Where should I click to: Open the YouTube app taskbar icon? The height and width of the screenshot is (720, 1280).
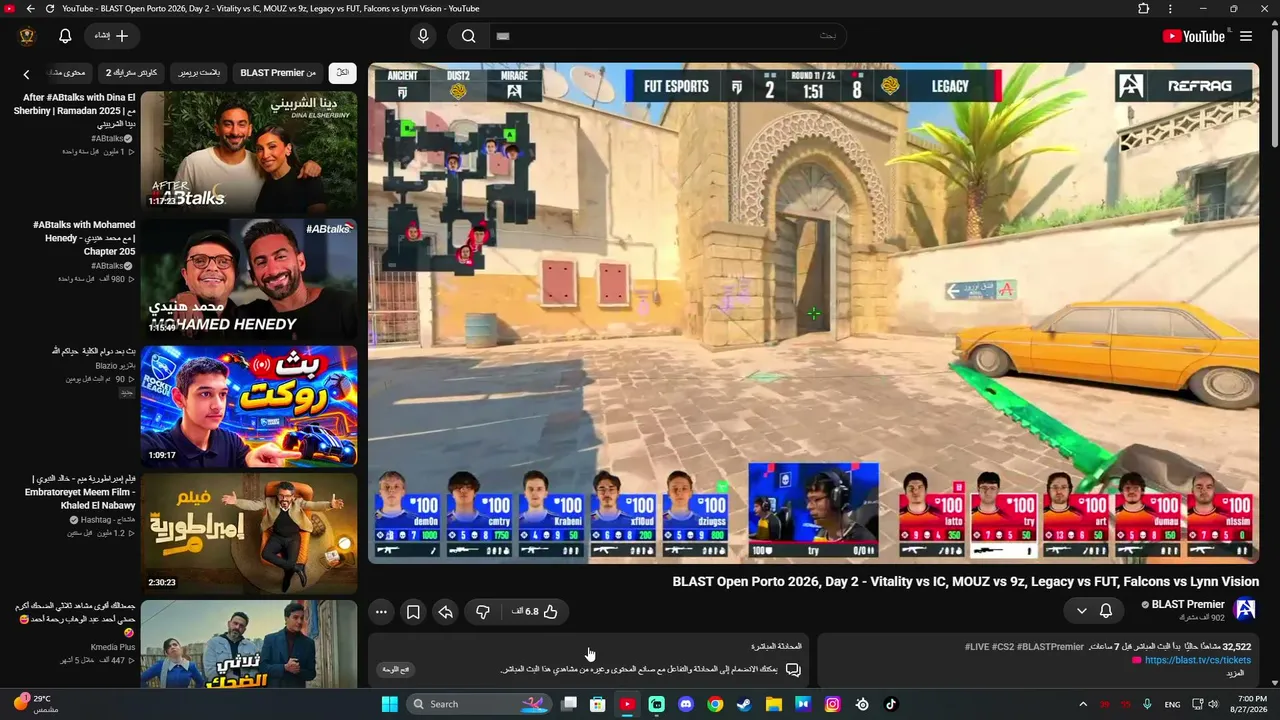[627, 704]
